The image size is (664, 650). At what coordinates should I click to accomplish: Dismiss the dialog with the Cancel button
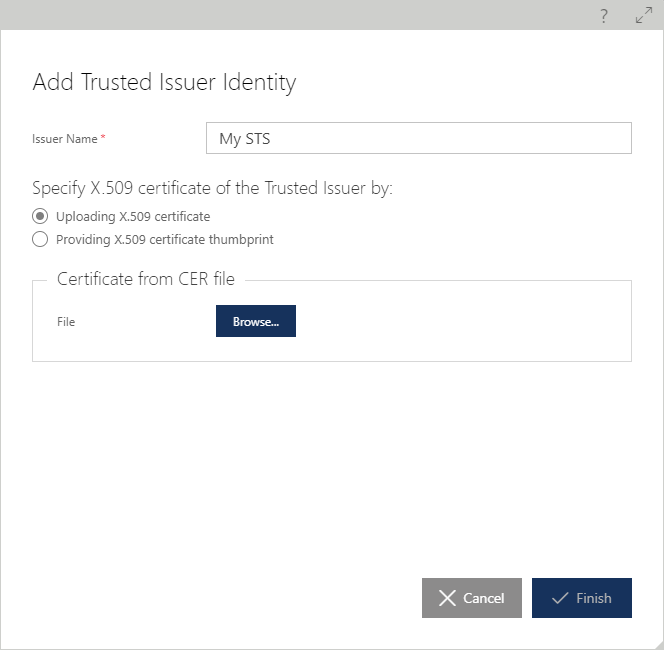click(472, 598)
